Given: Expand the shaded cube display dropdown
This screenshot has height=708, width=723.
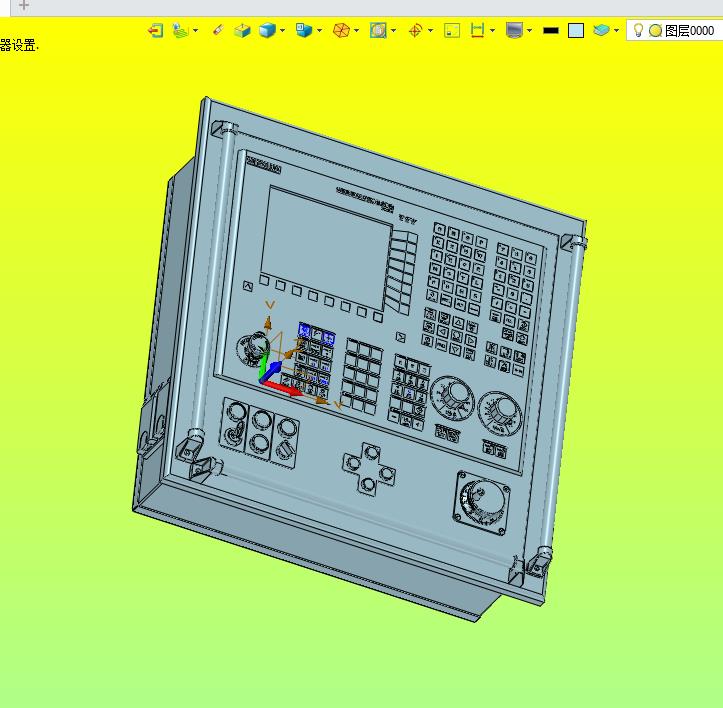Looking at the screenshot, I should pyautogui.click(x=282, y=31).
